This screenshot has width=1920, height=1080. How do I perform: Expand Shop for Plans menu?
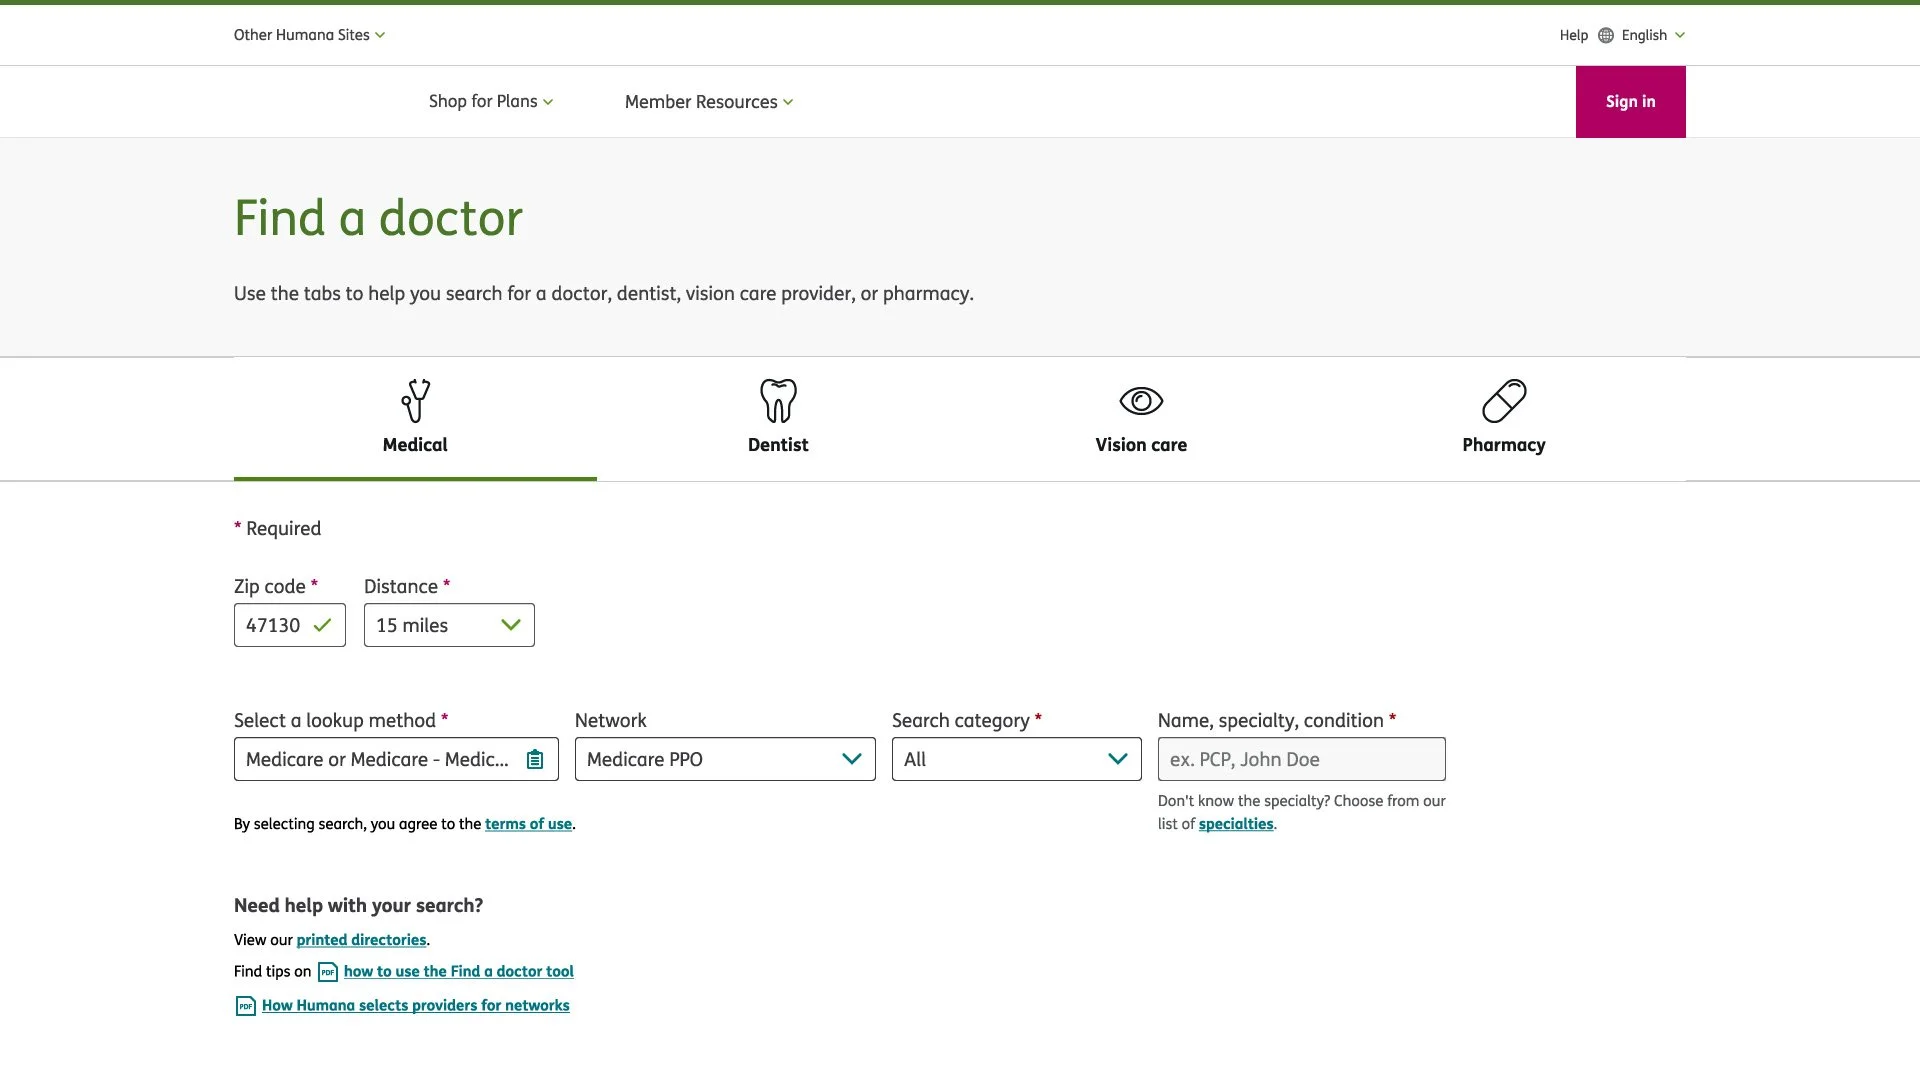pos(491,102)
